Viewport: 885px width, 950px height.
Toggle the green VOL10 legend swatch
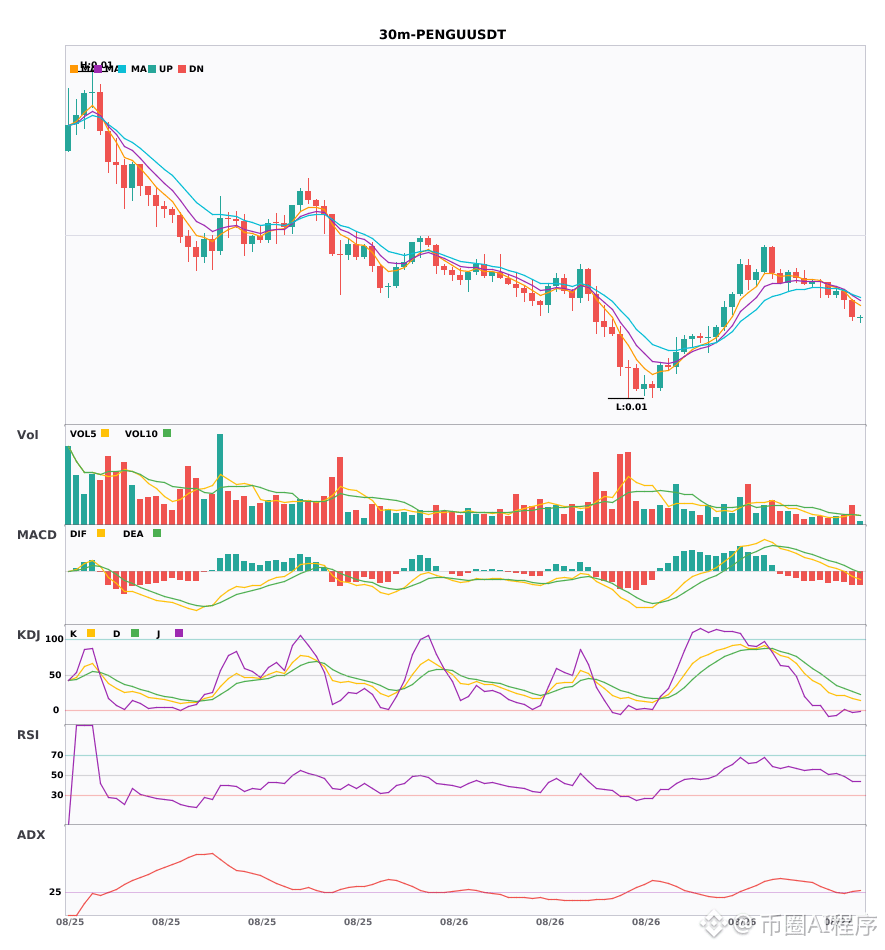[167, 433]
